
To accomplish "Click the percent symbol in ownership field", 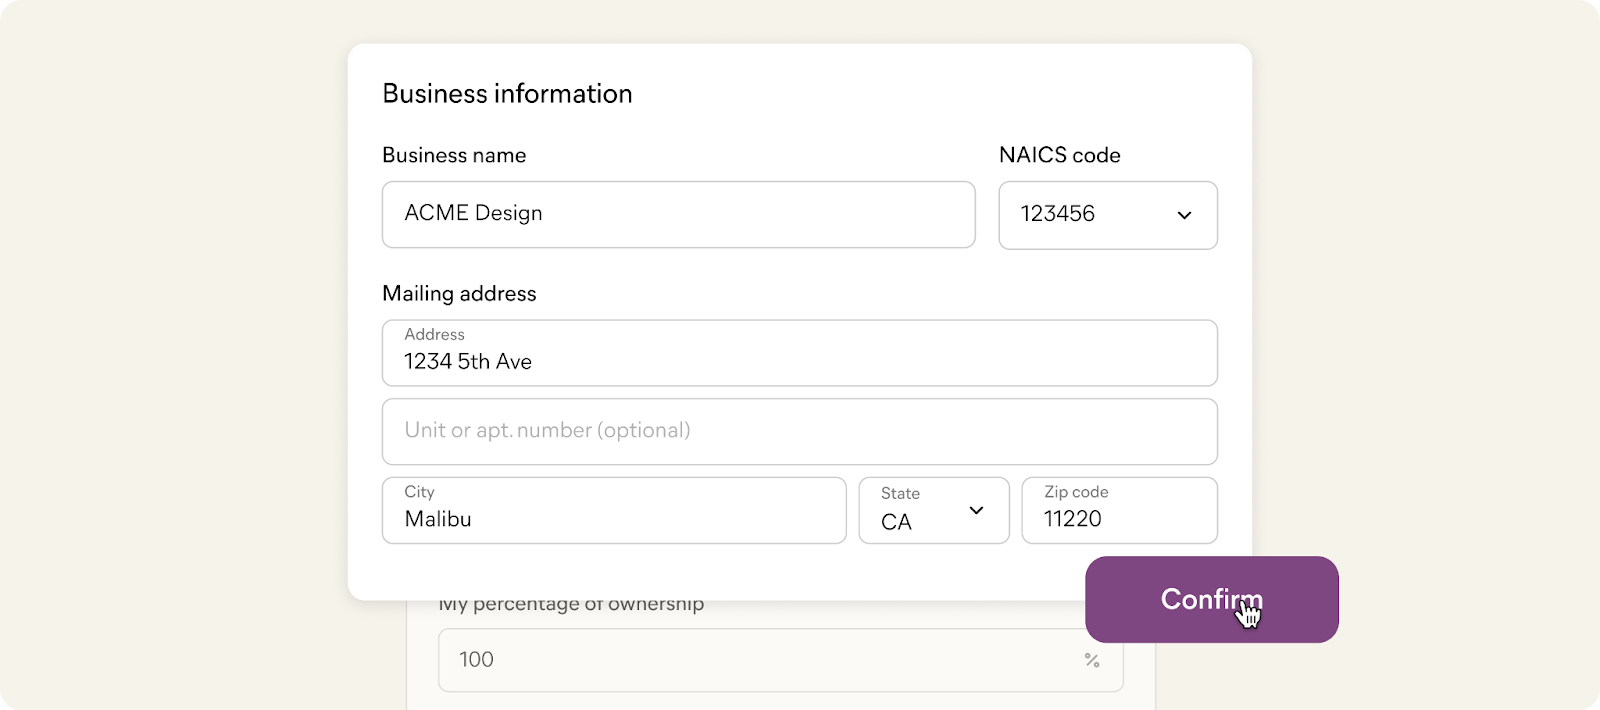I will pos(1092,660).
